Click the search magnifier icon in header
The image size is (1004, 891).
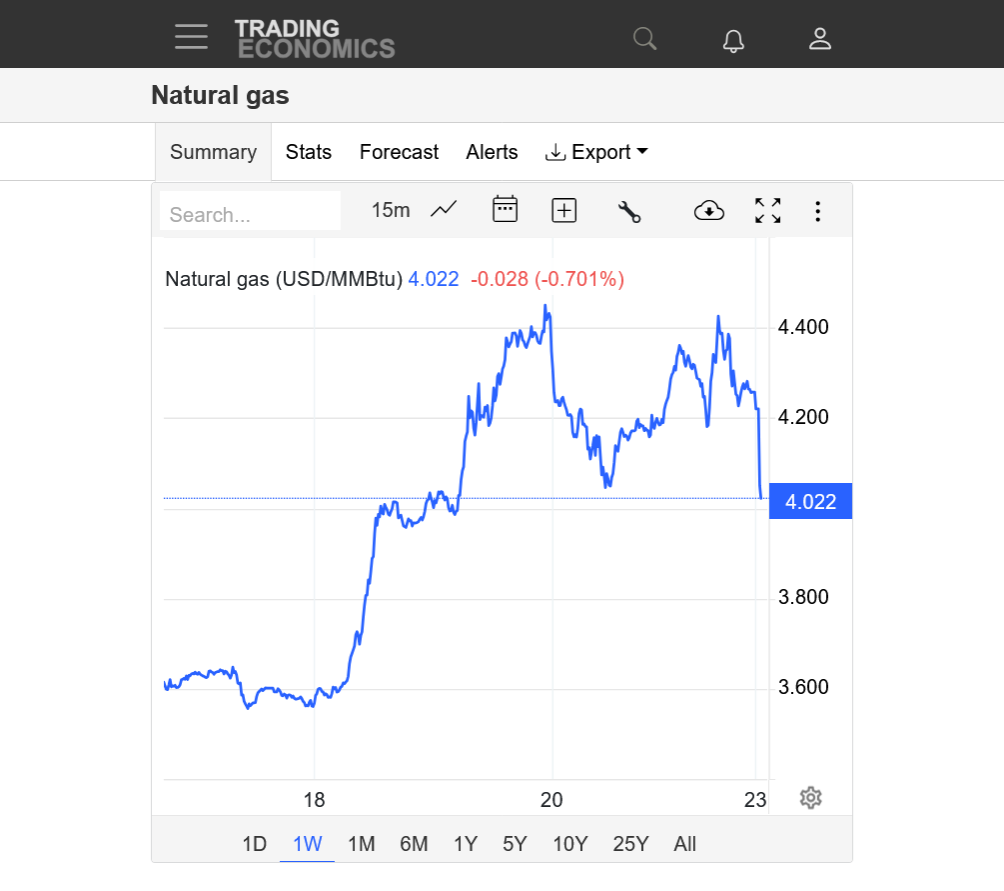click(646, 39)
